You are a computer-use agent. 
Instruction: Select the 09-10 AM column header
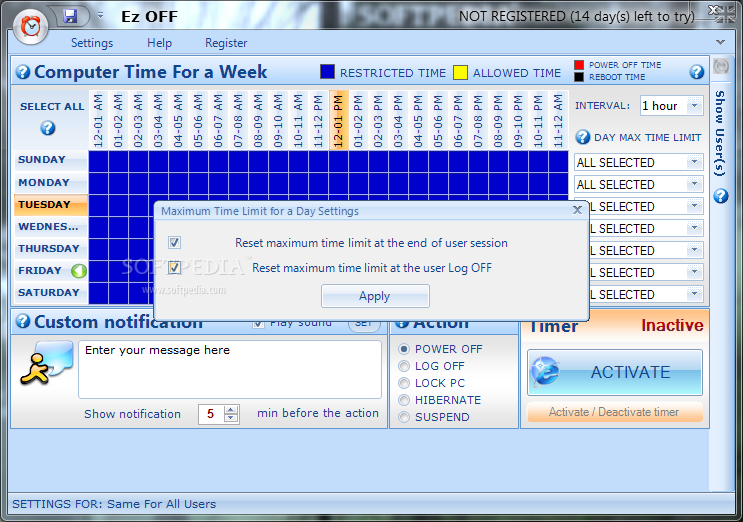[x=278, y=120]
